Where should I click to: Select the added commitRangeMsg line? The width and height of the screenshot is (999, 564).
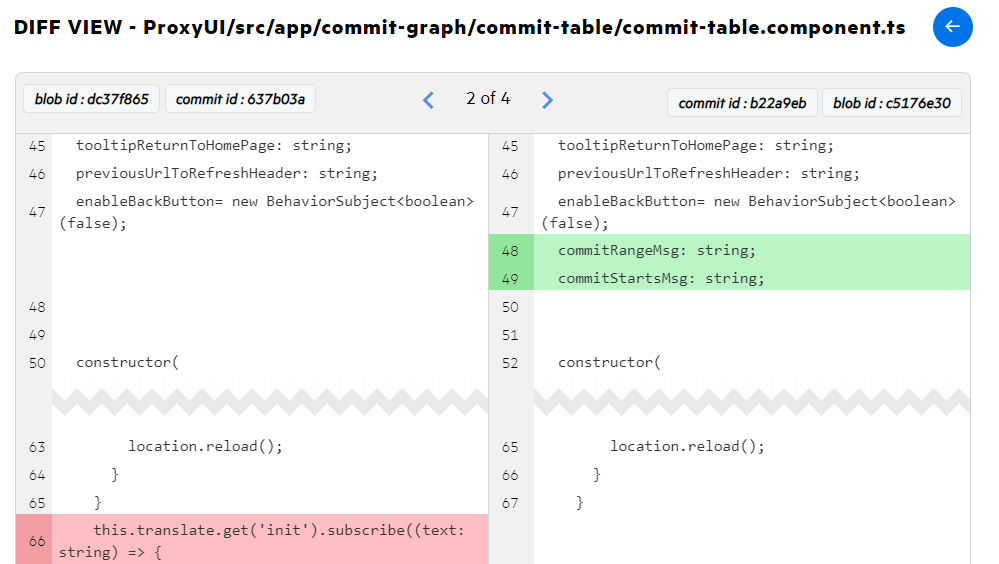tap(657, 250)
